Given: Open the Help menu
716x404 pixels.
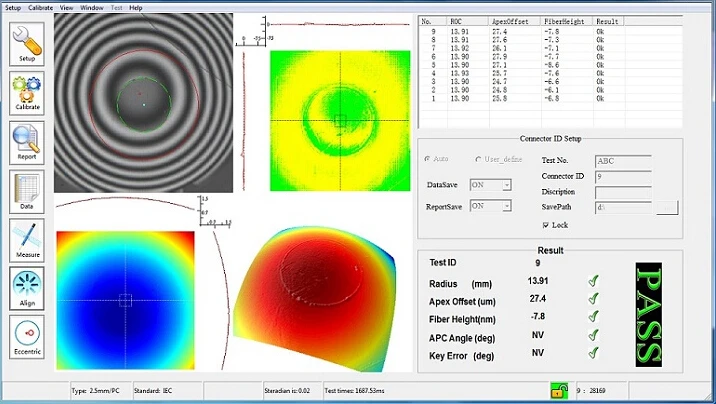Looking at the screenshot, I should click(136, 7).
